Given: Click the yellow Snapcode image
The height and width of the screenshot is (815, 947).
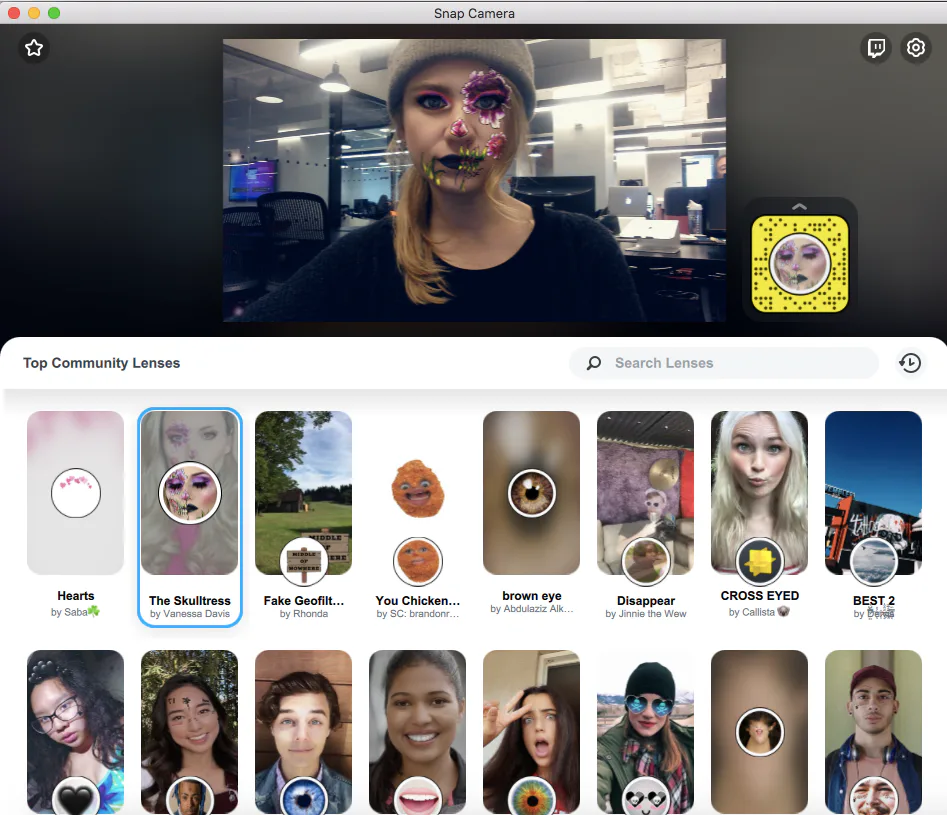Looking at the screenshot, I should coord(800,264).
